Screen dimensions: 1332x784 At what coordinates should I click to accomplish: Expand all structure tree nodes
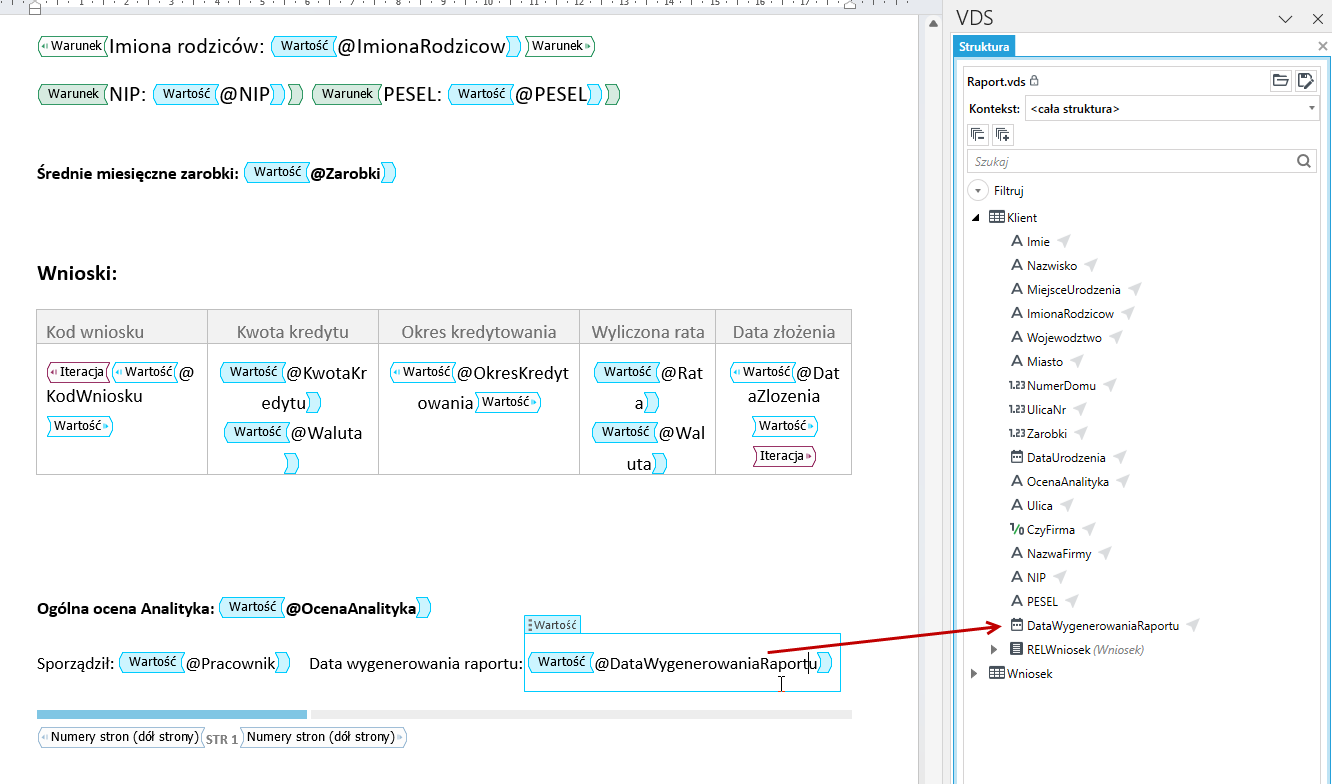[x=1002, y=135]
